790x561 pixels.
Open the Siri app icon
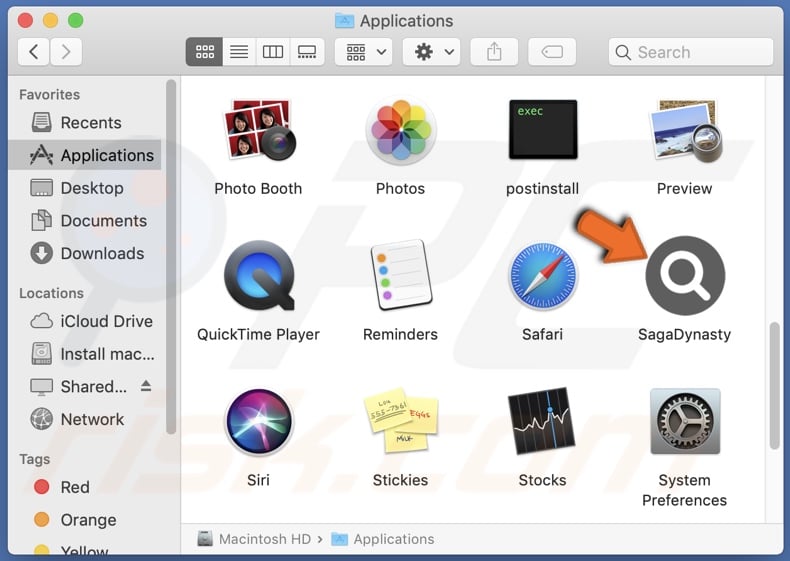click(259, 421)
